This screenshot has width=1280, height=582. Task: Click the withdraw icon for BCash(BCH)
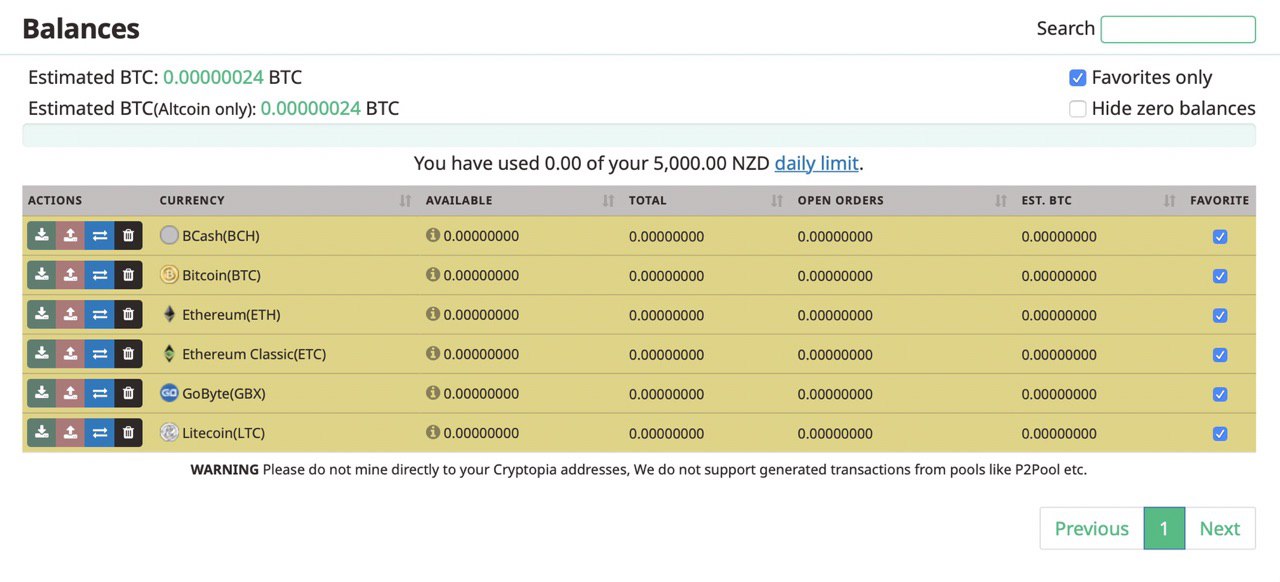click(x=70, y=236)
